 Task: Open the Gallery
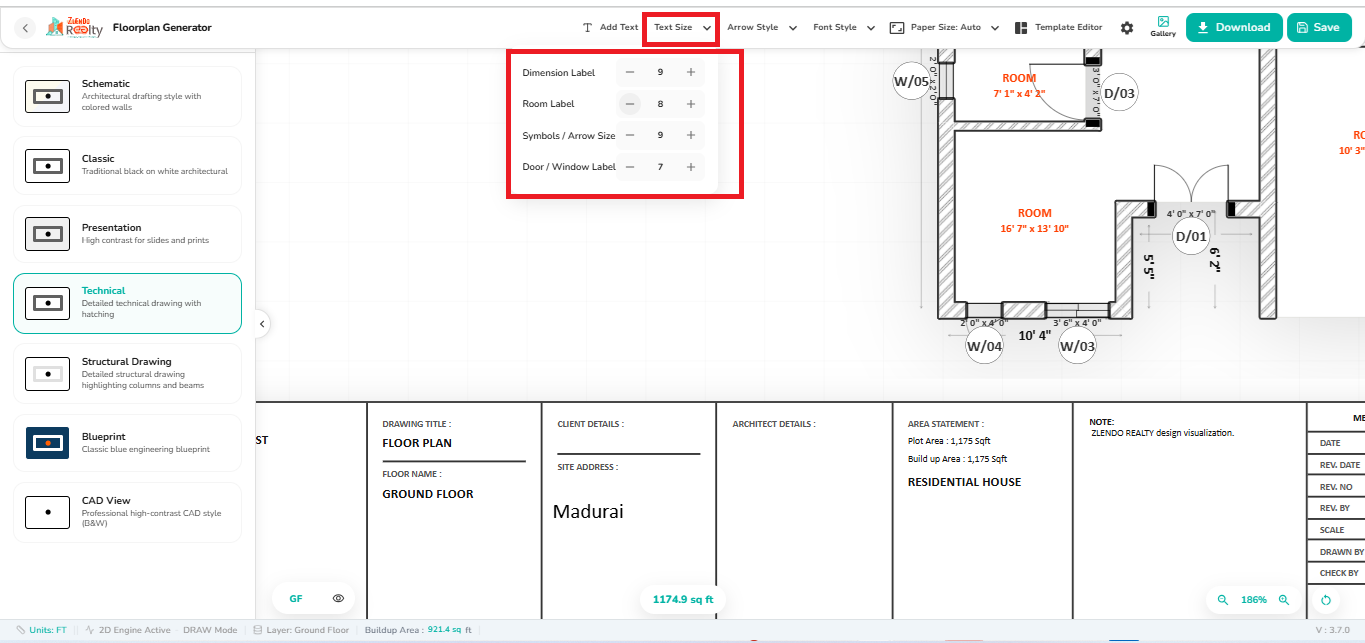coord(1163,27)
